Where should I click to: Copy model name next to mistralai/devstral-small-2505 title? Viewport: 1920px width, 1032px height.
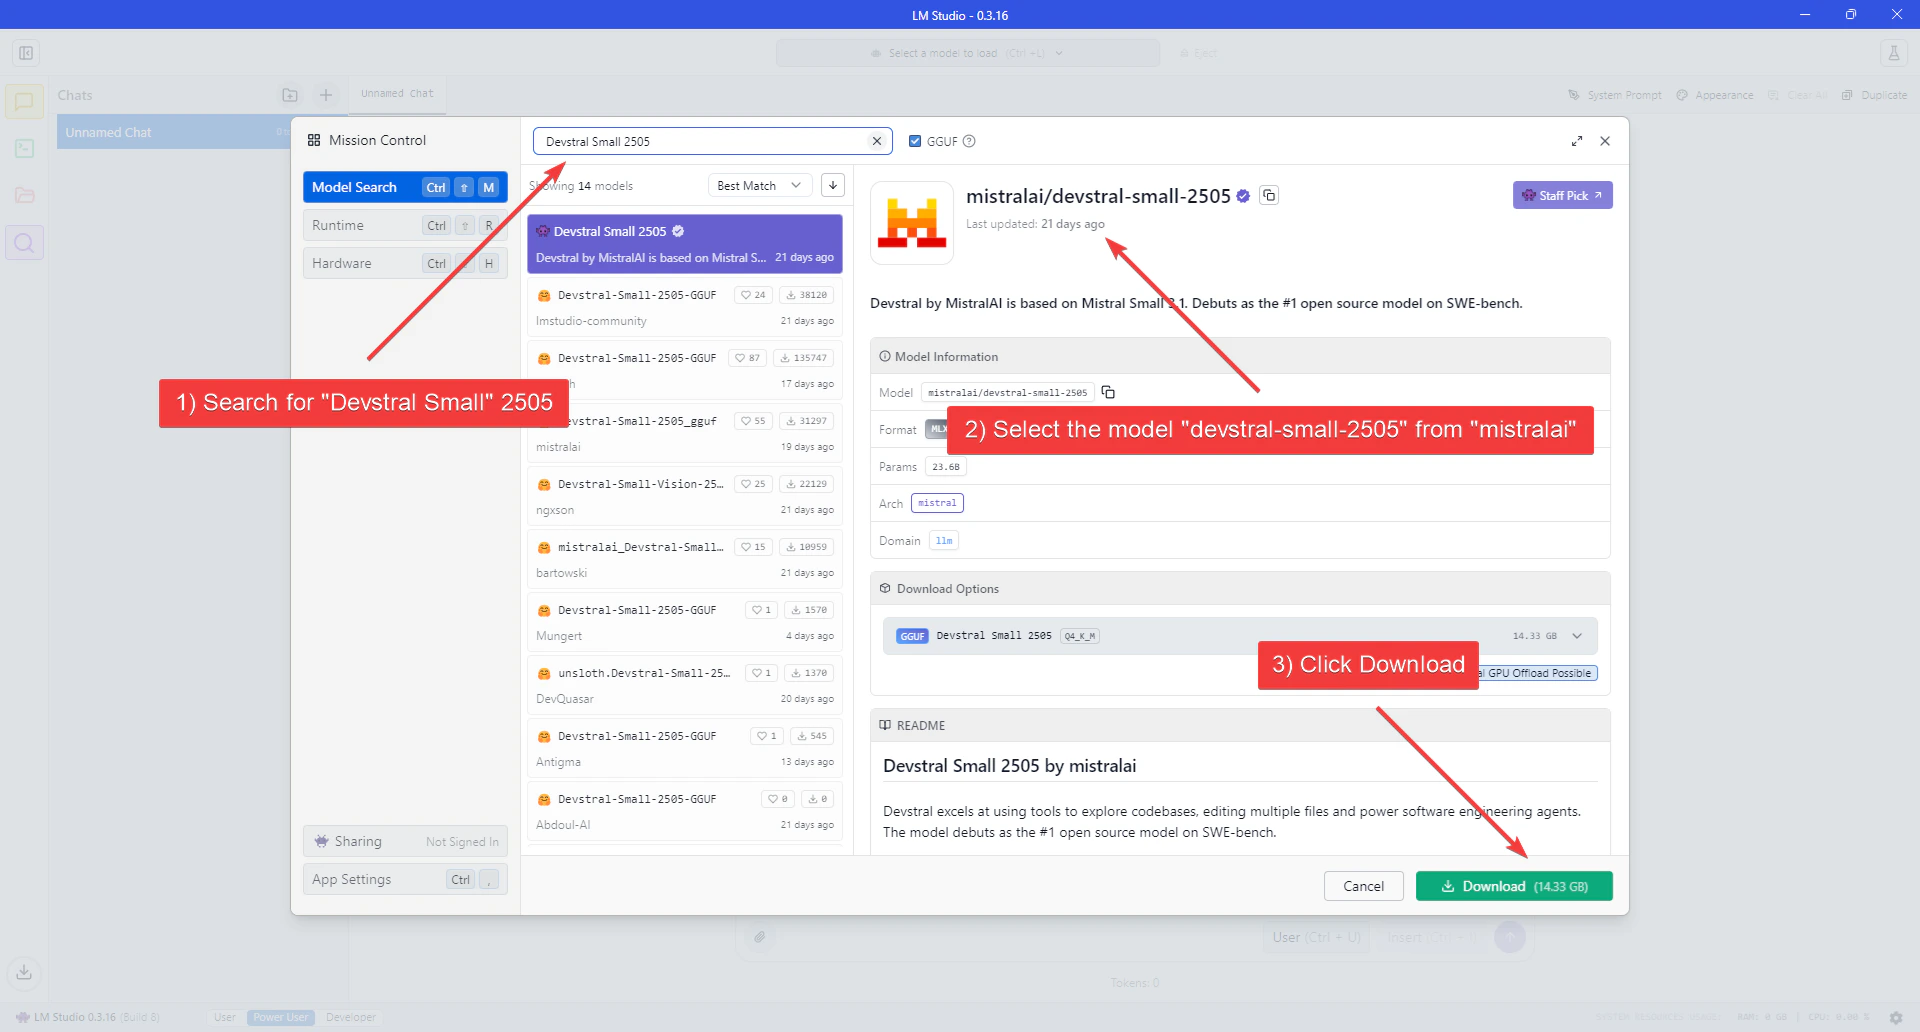pos(1269,195)
